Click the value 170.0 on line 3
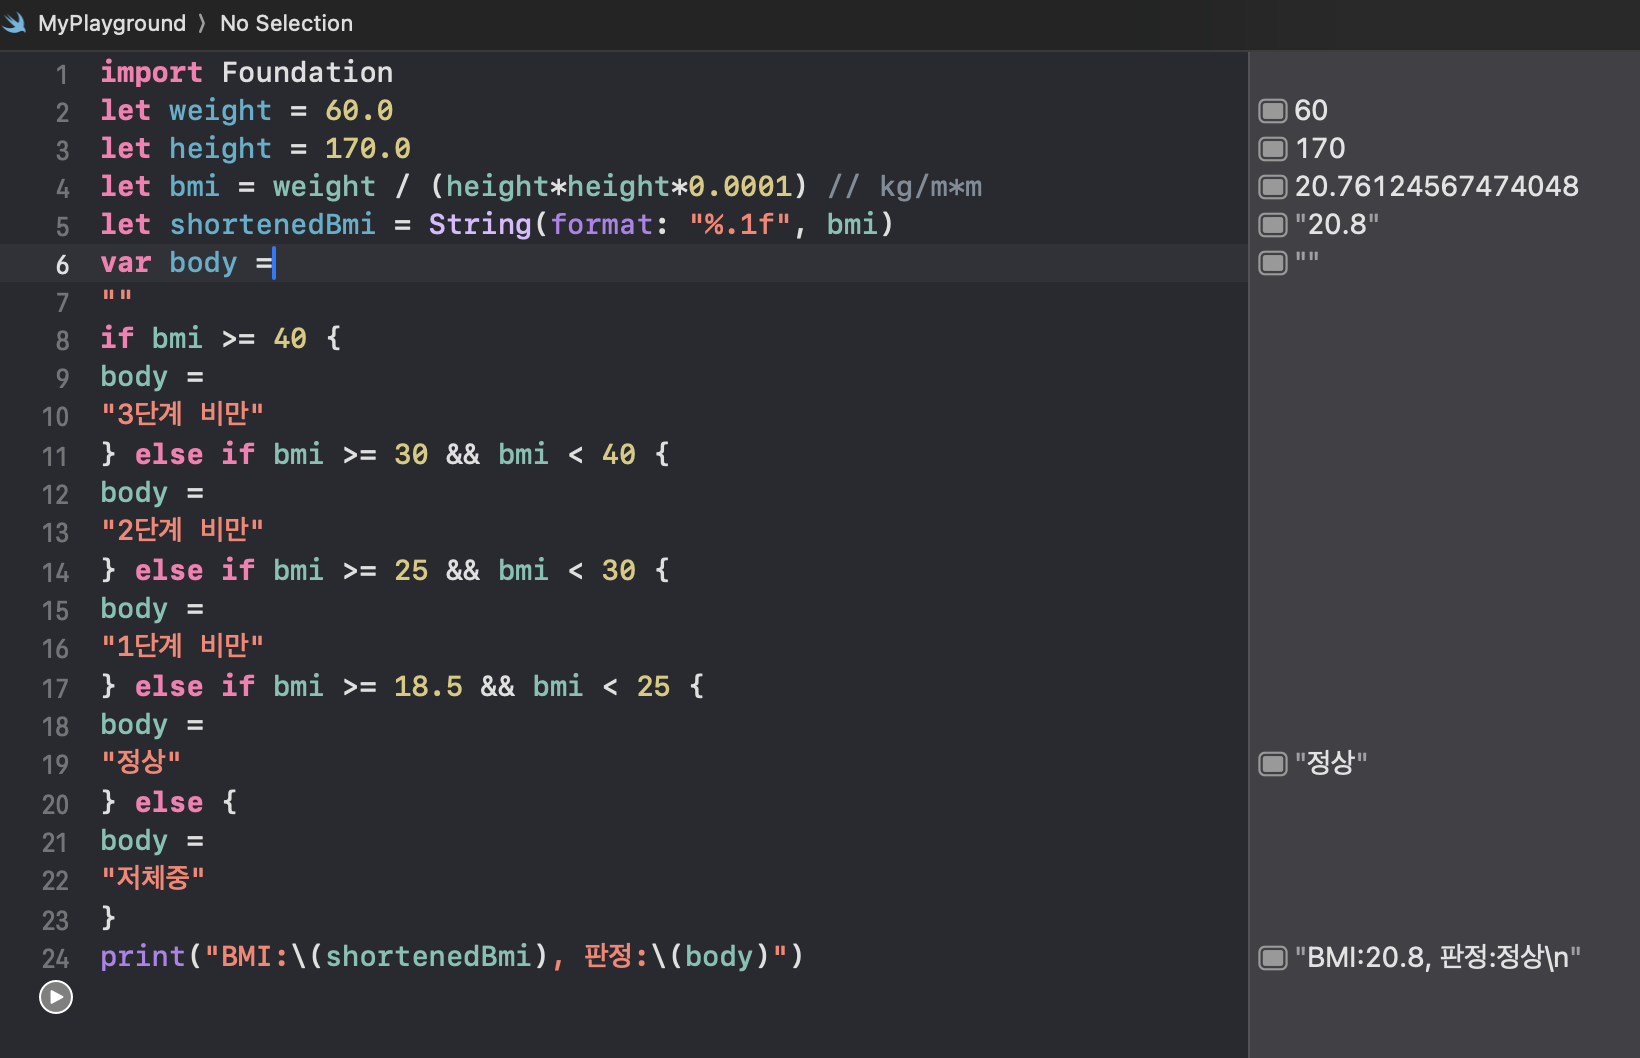 367,148
